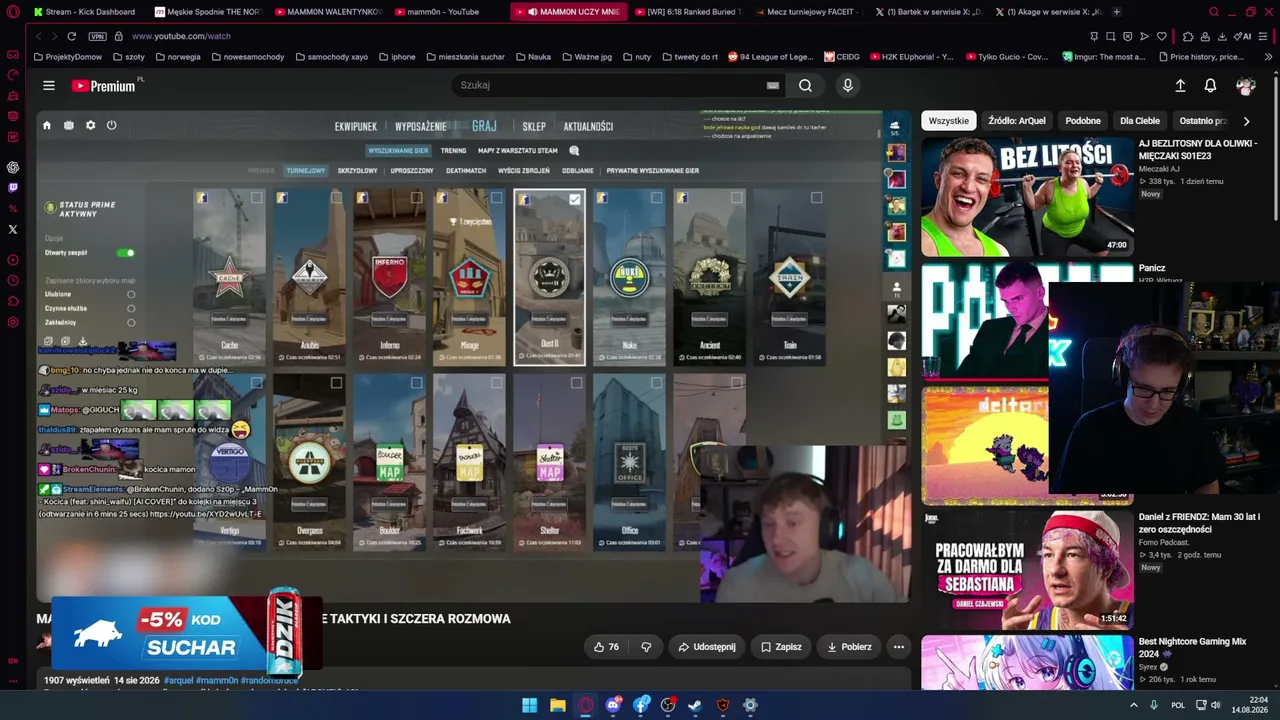Viewport: 1280px width, 720px height.
Task: Dislike the video
Action: (646, 647)
